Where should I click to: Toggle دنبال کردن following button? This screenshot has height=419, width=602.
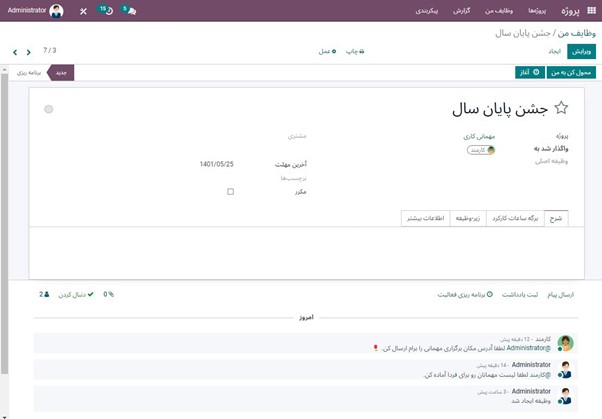coord(76,295)
